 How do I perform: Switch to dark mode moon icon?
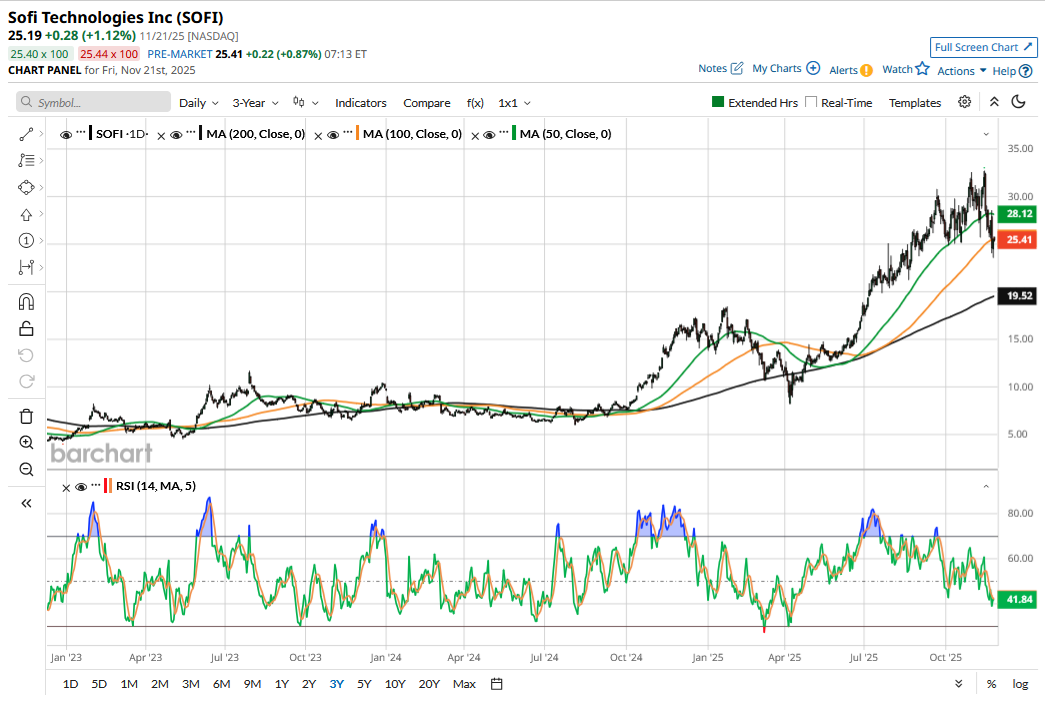1019,102
